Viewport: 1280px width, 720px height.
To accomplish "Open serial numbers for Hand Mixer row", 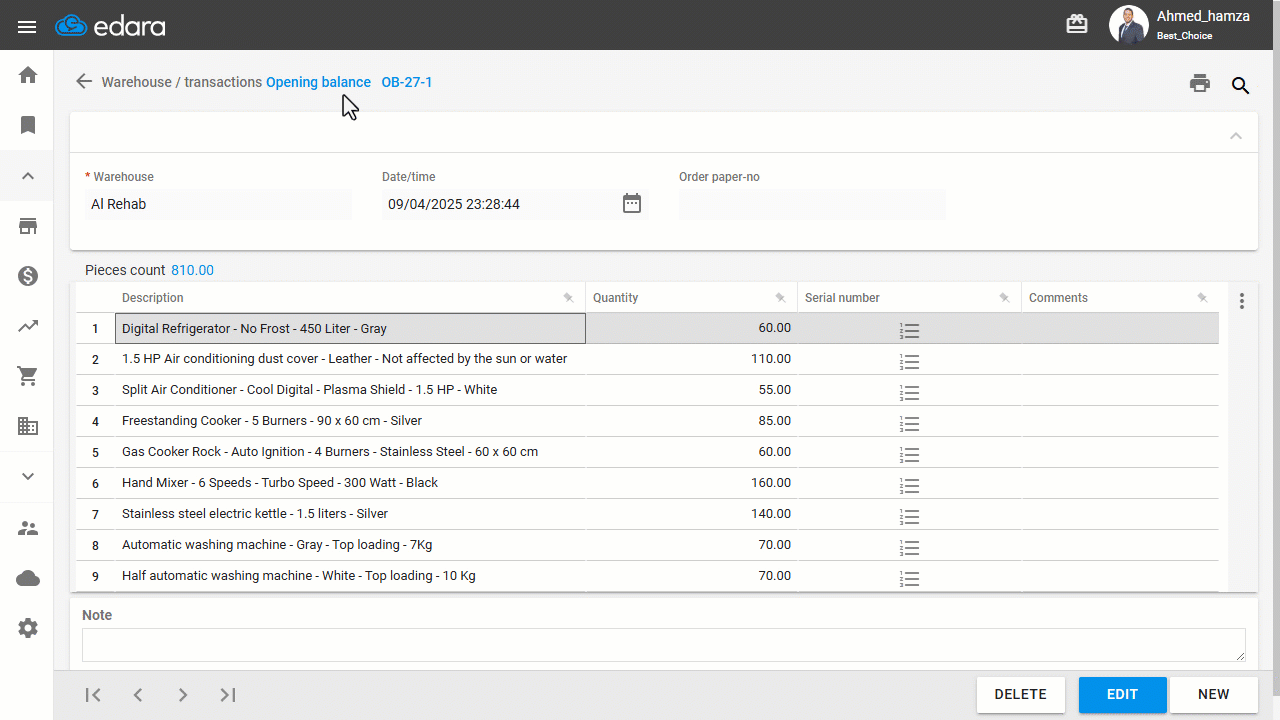I will click(909, 485).
